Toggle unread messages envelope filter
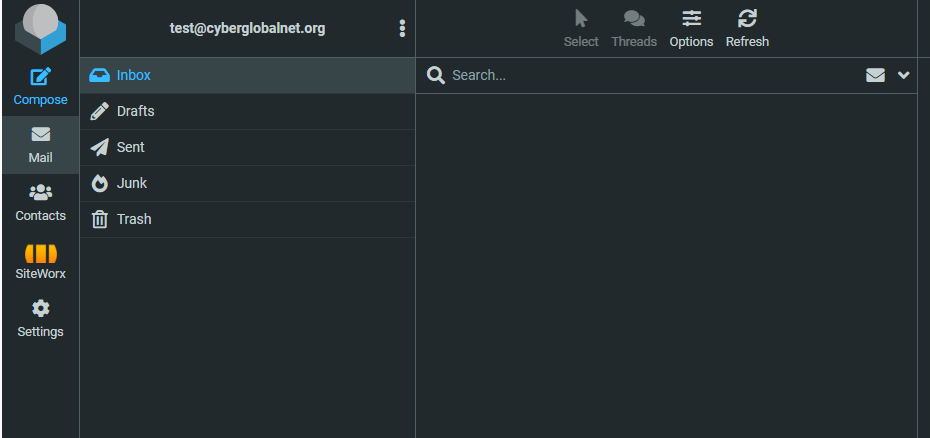 875,75
